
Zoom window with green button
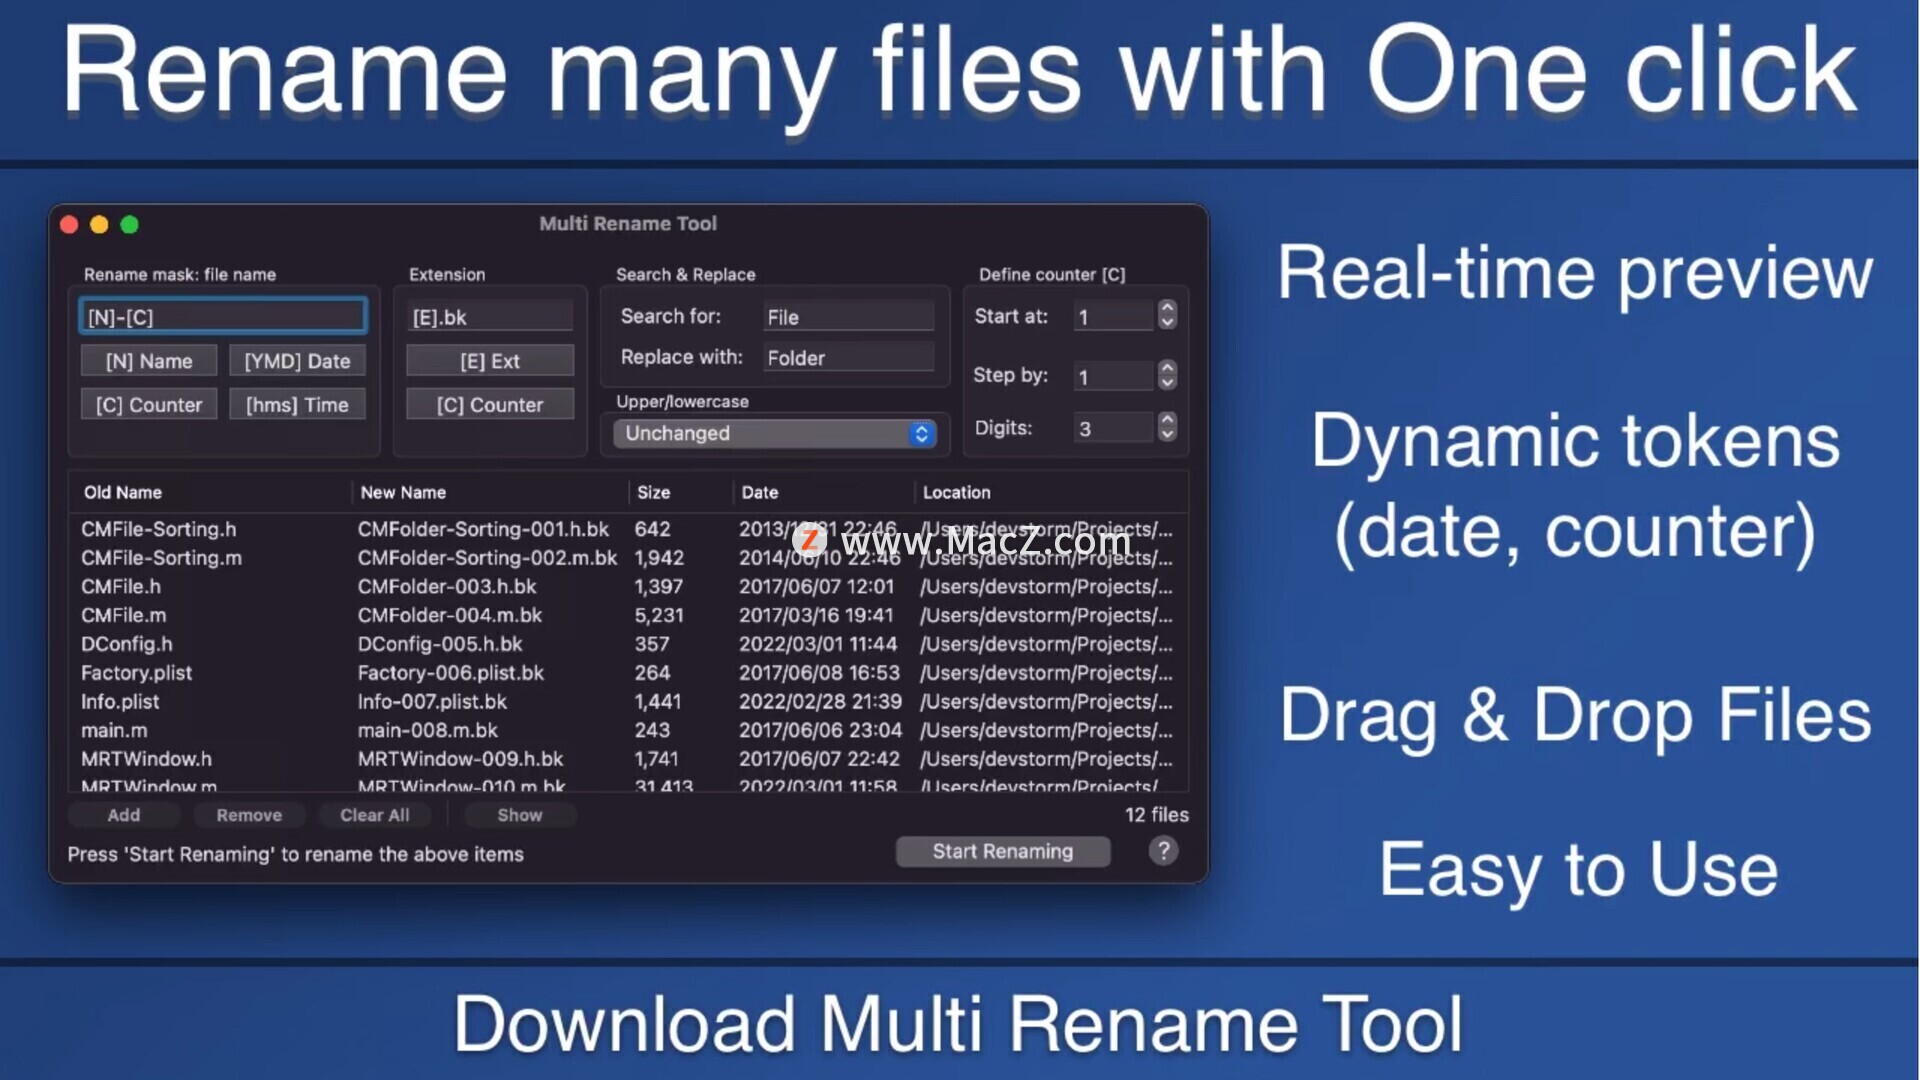pos(129,224)
